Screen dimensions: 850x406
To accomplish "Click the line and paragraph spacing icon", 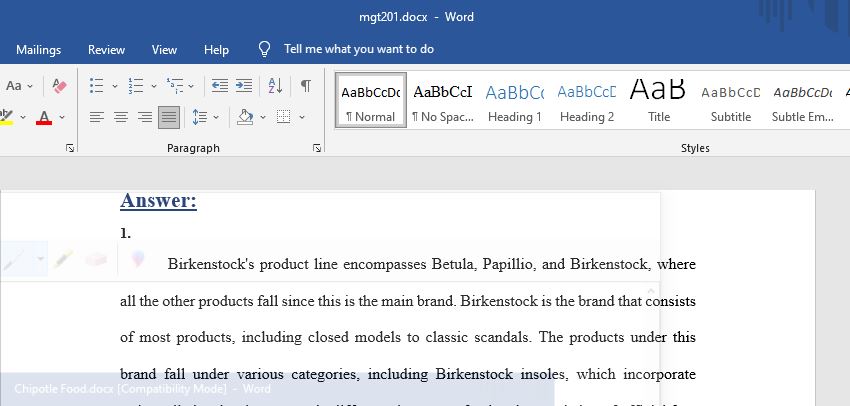I will pyautogui.click(x=200, y=117).
